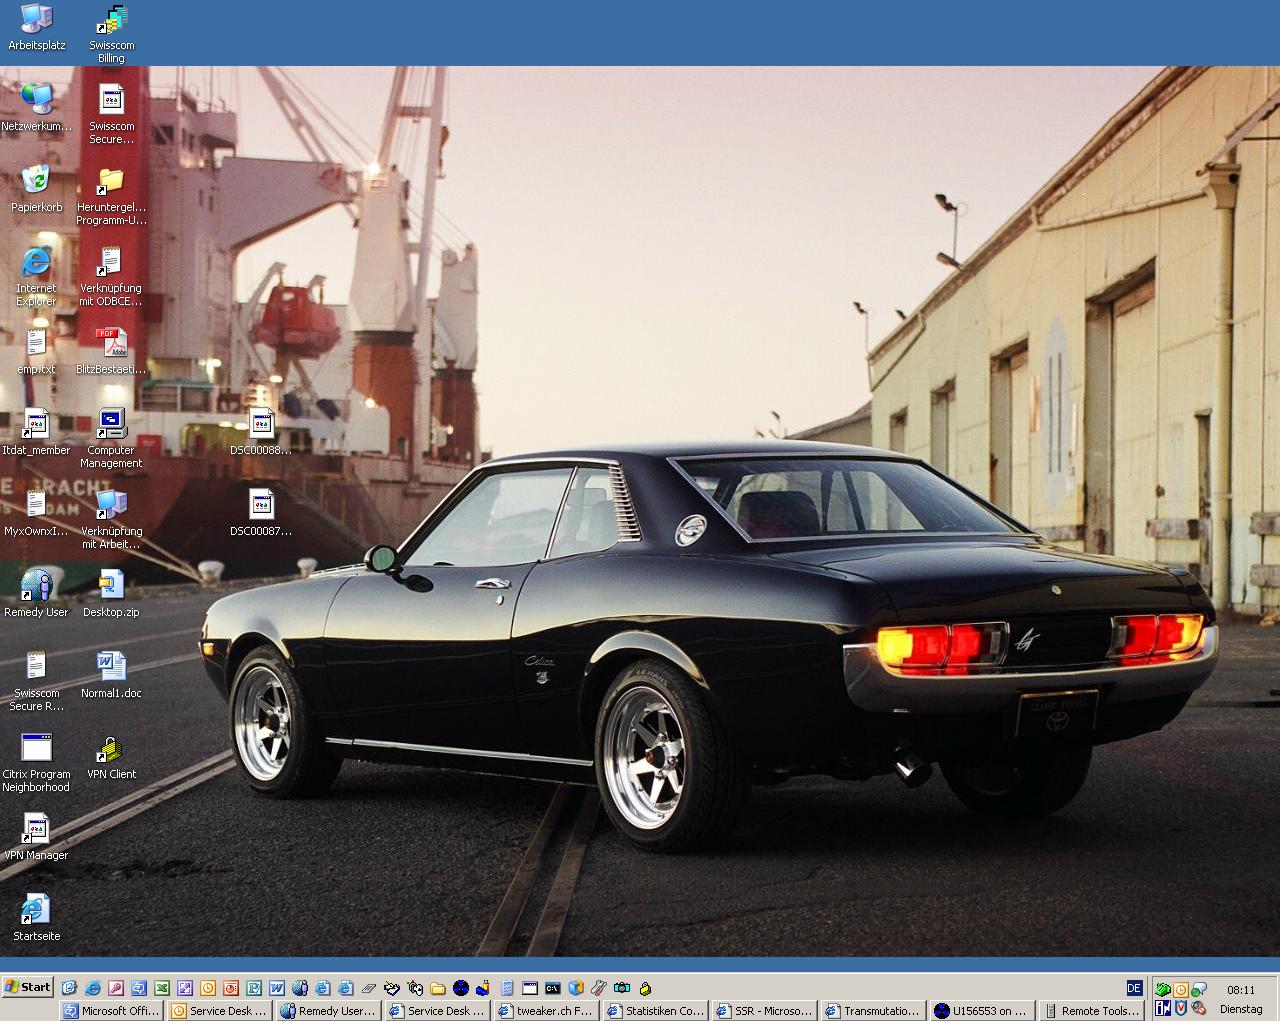Open the Computer Management shortcut
1280x1021 pixels.
point(111,424)
